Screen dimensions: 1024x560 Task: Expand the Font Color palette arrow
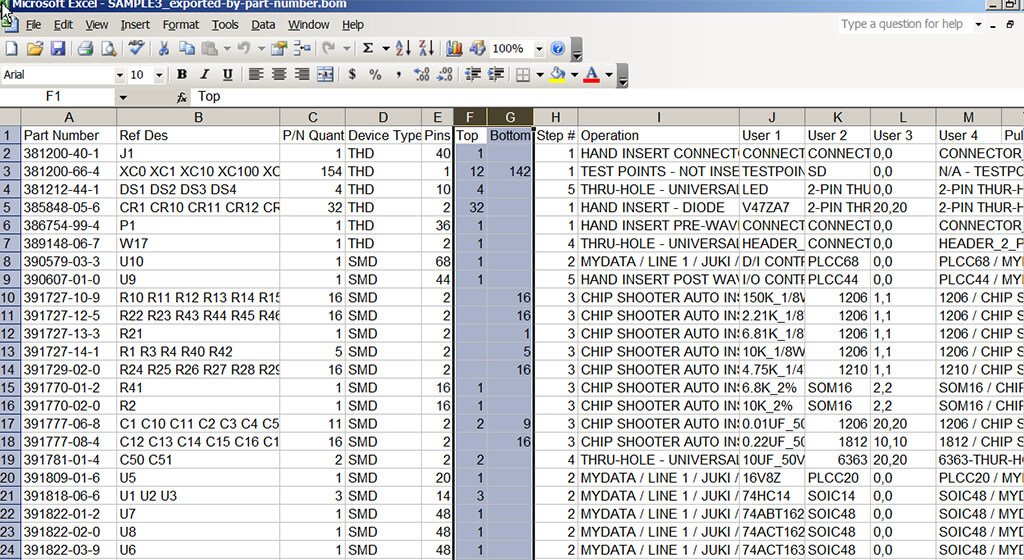click(x=609, y=74)
